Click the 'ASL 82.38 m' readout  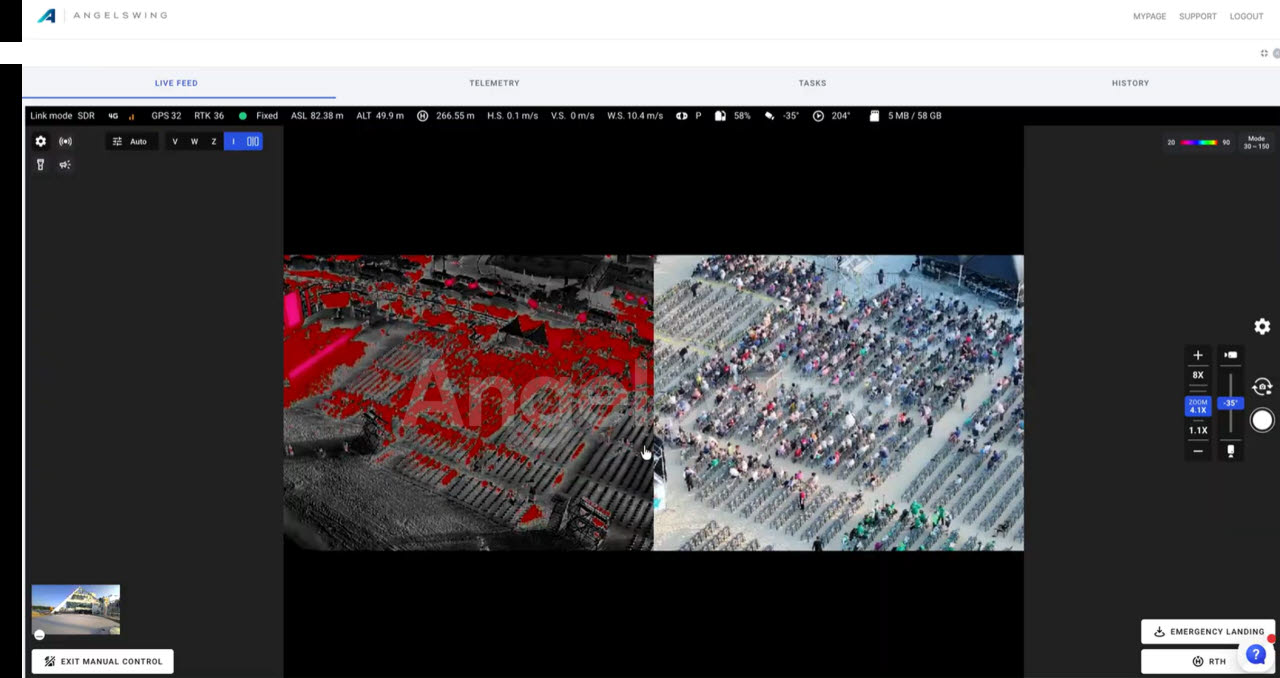click(x=317, y=116)
